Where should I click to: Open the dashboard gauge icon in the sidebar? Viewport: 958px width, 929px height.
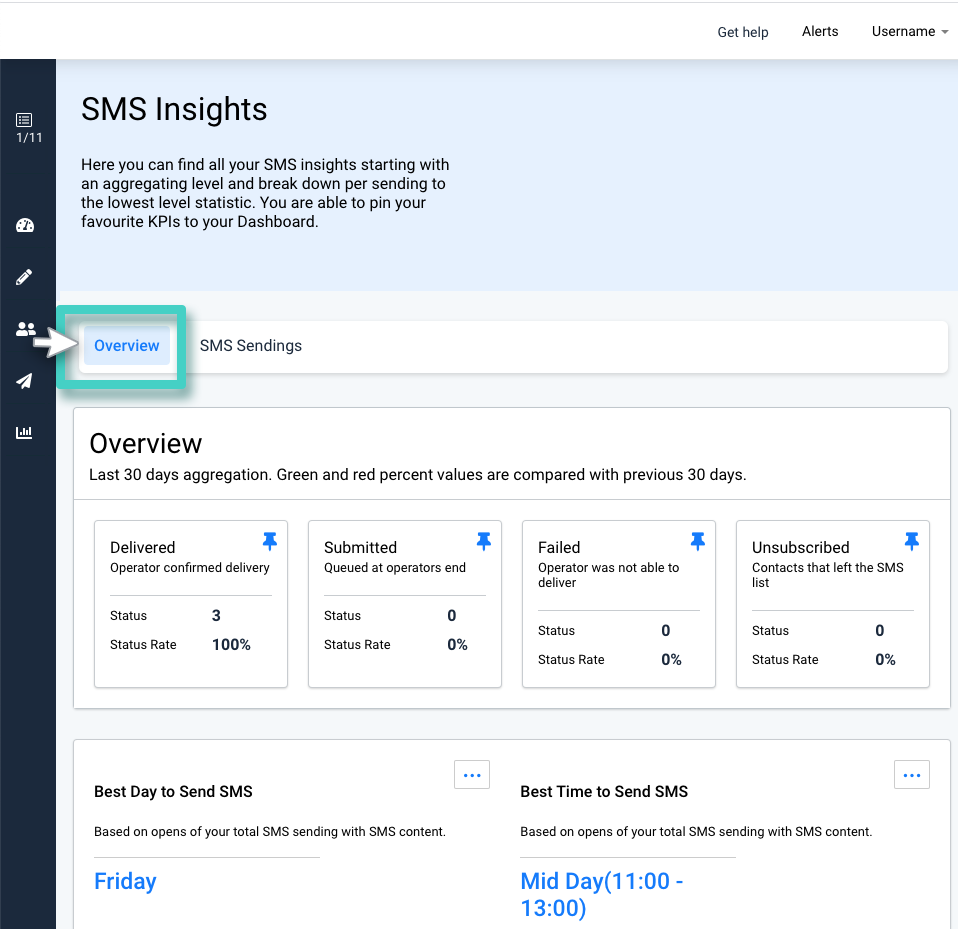(x=25, y=225)
